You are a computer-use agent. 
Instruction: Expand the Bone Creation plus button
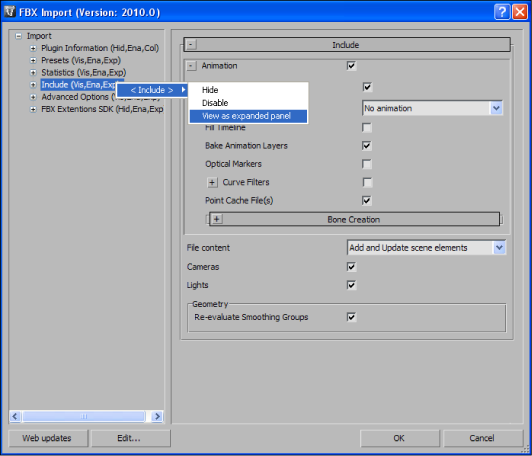click(217, 219)
